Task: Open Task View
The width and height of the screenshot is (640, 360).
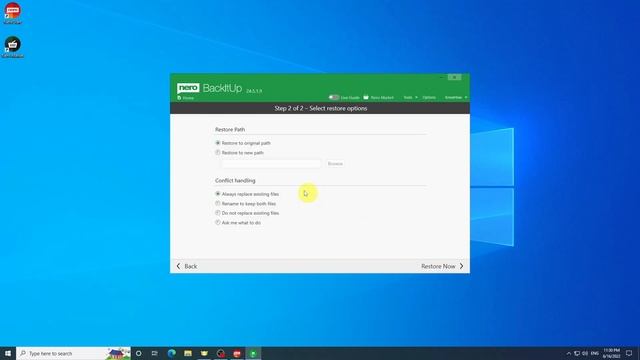Action: coord(155,353)
